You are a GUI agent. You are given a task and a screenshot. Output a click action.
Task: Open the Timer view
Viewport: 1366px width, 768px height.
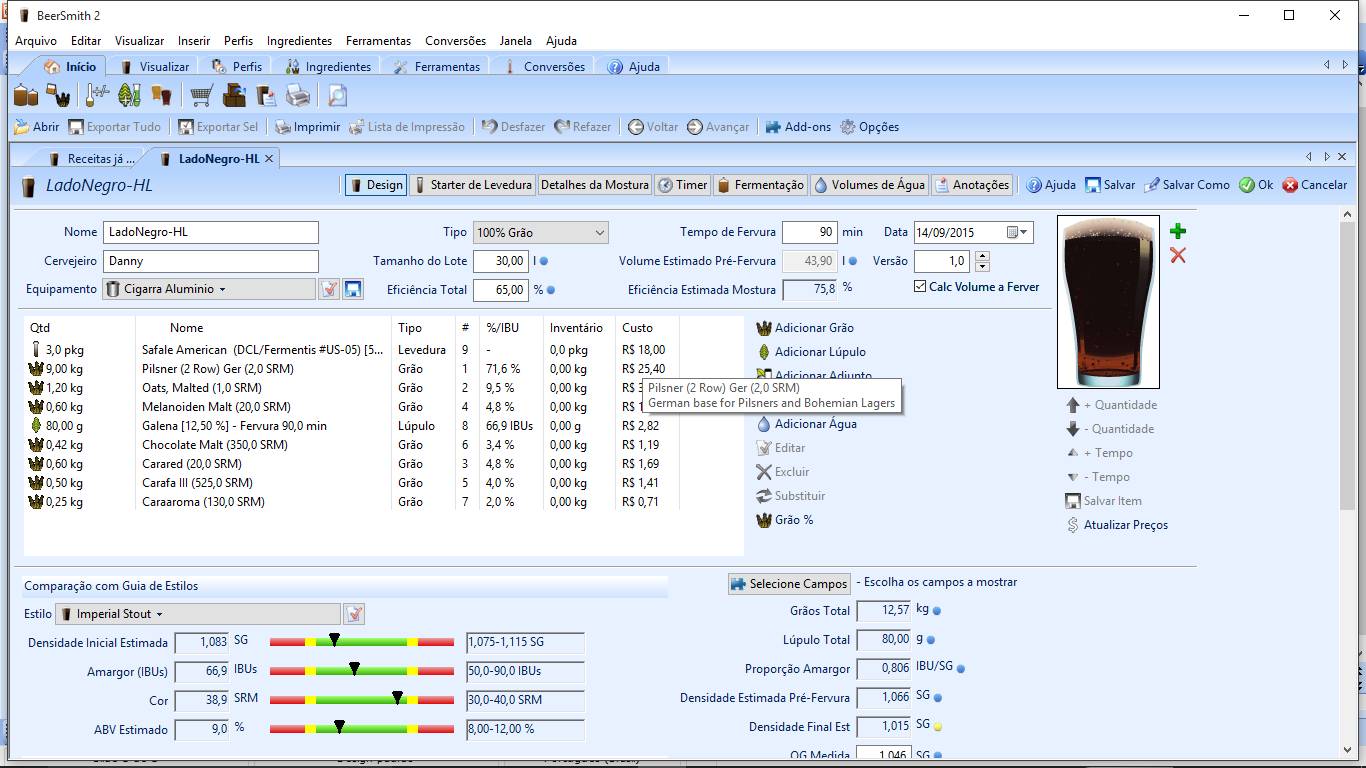(x=683, y=185)
